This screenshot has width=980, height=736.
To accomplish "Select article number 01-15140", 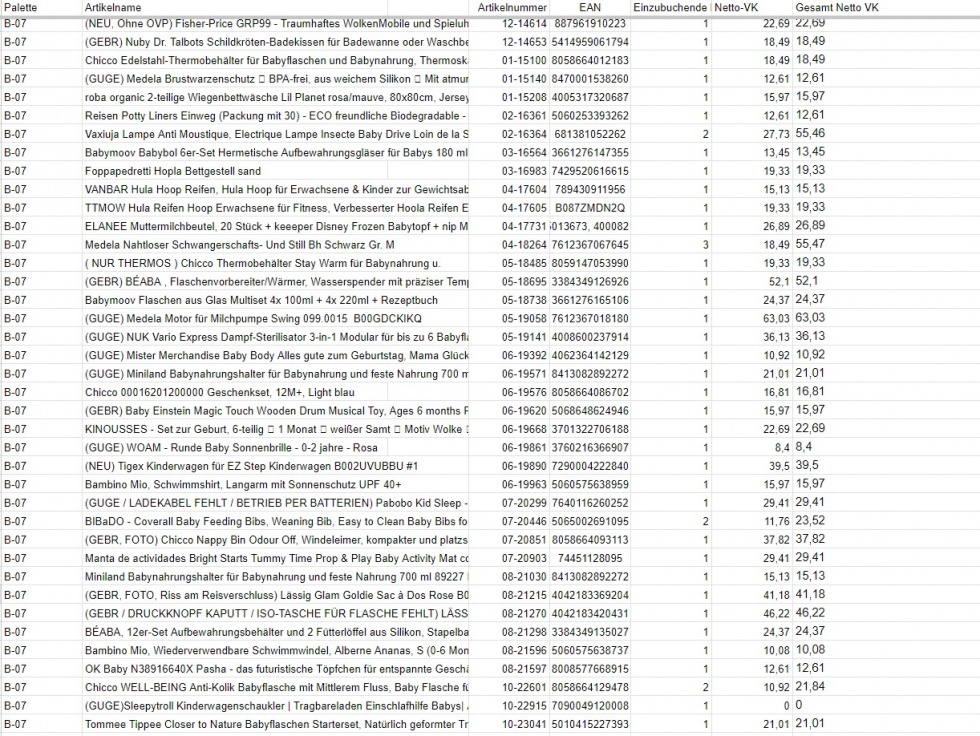I will (509, 79).
